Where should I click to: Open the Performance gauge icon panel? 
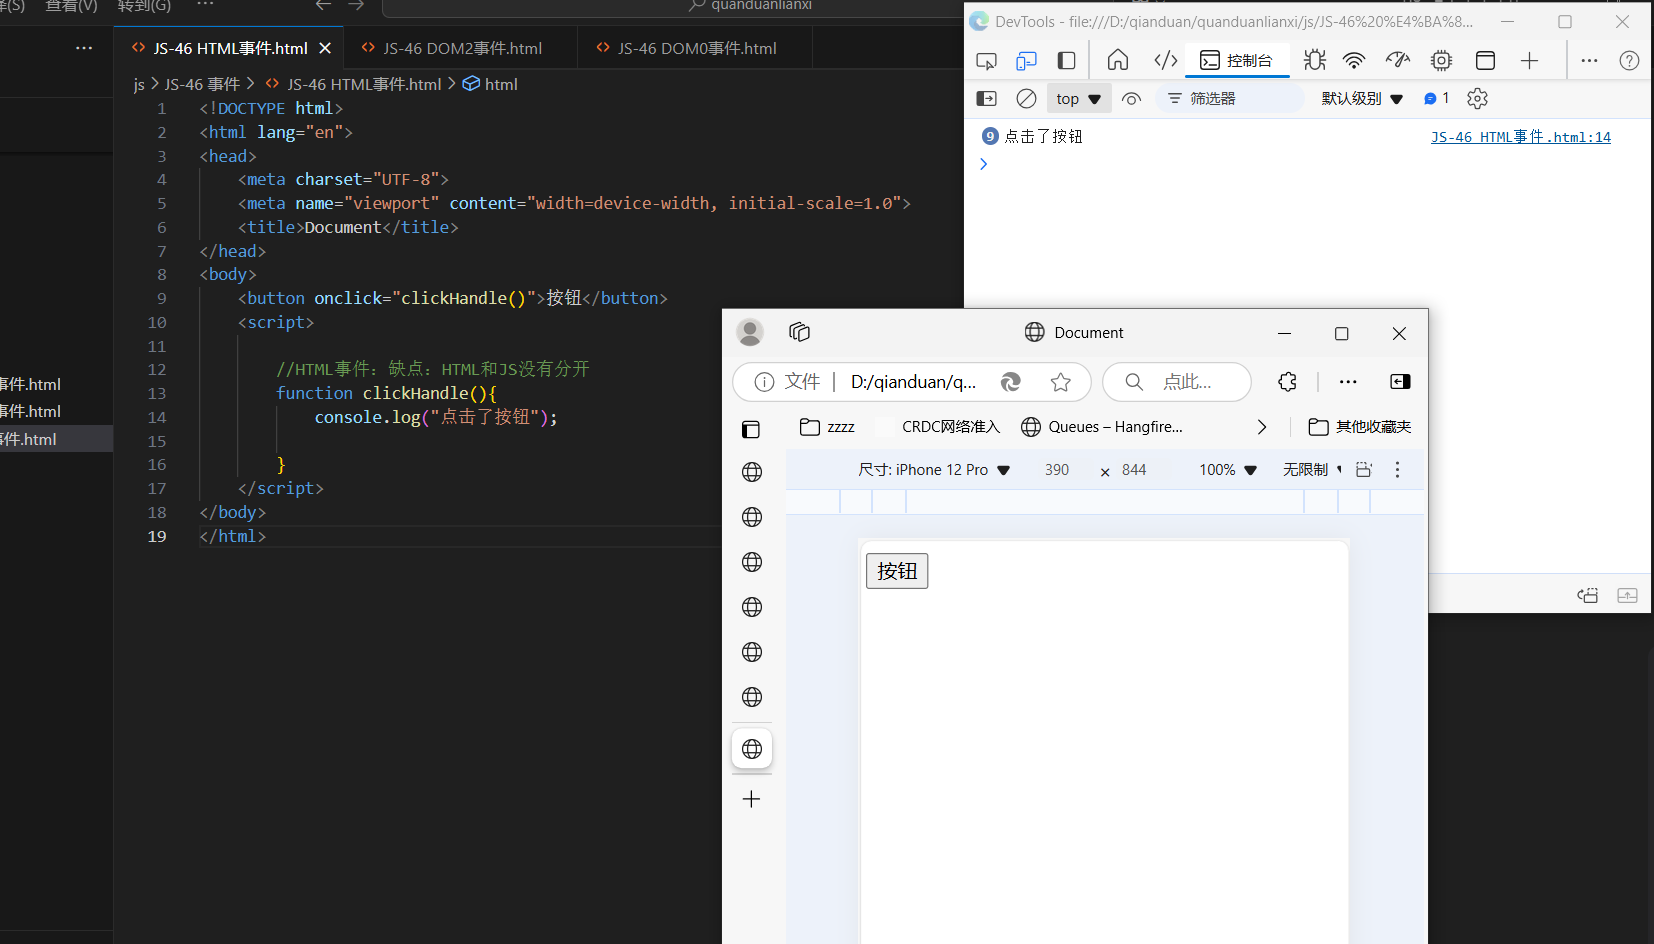point(1398,61)
